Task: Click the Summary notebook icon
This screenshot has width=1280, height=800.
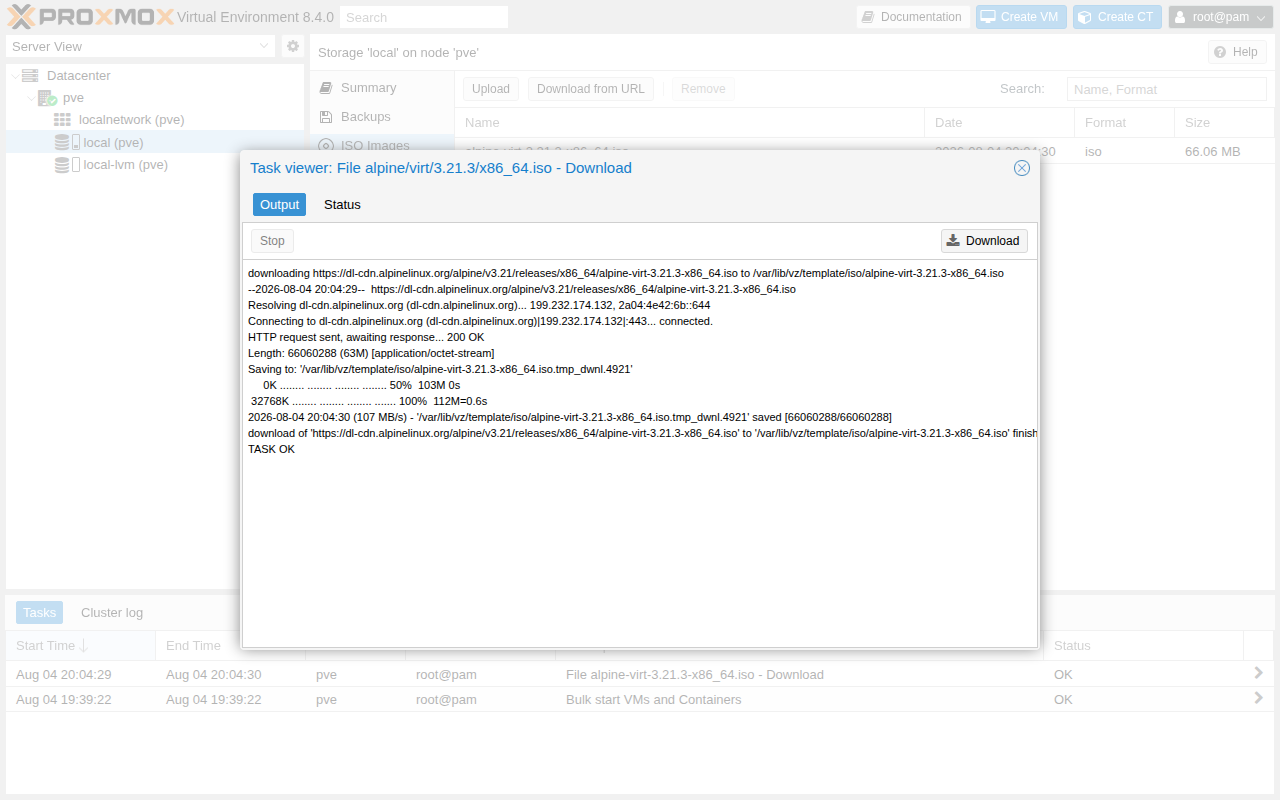Action: pyautogui.click(x=325, y=88)
